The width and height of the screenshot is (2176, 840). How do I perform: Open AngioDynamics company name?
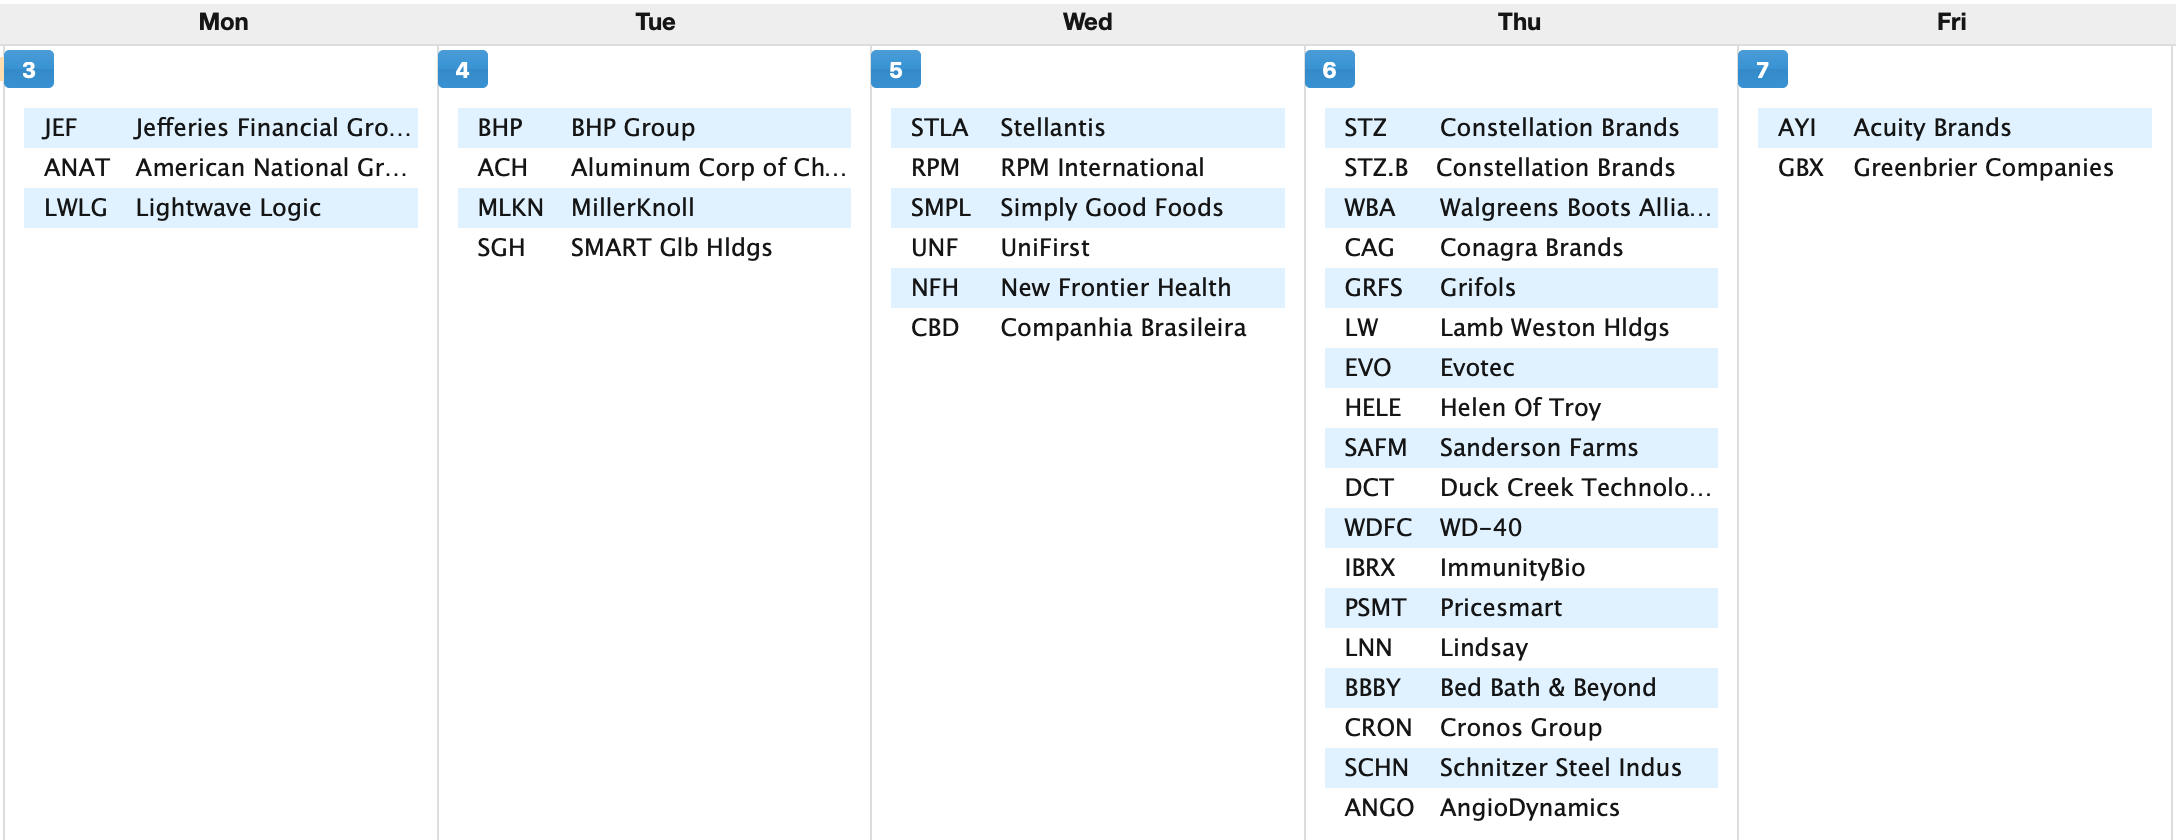coord(1530,808)
